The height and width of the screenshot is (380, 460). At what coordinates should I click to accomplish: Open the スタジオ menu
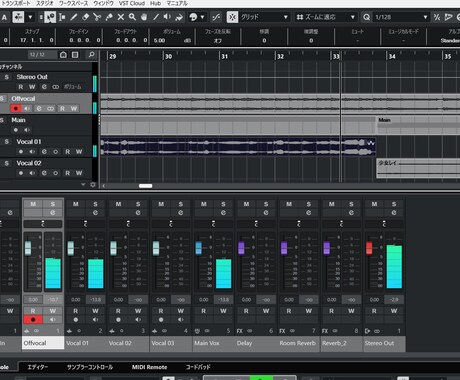[x=45, y=3]
